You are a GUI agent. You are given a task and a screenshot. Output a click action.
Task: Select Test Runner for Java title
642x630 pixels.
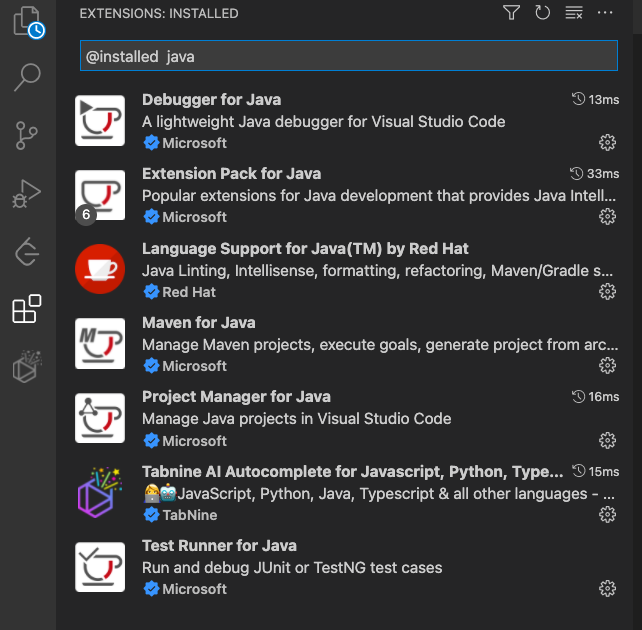coord(219,546)
